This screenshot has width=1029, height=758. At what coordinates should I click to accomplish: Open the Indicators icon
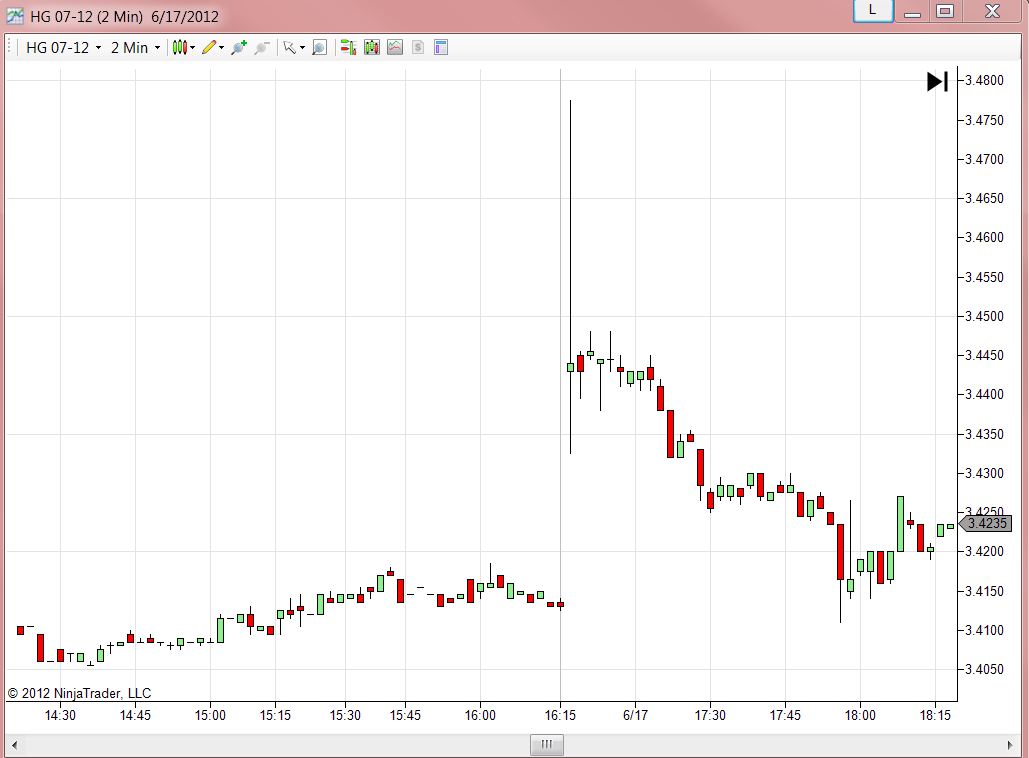click(x=394, y=47)
